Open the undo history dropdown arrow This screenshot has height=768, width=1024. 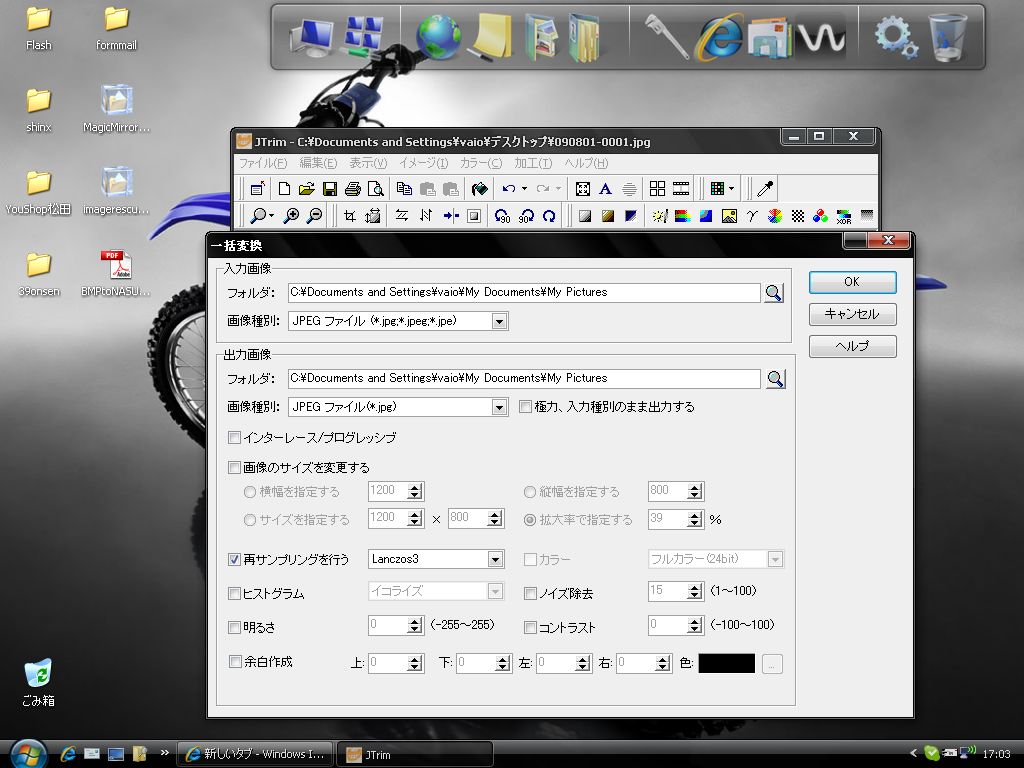coord(524,189)
